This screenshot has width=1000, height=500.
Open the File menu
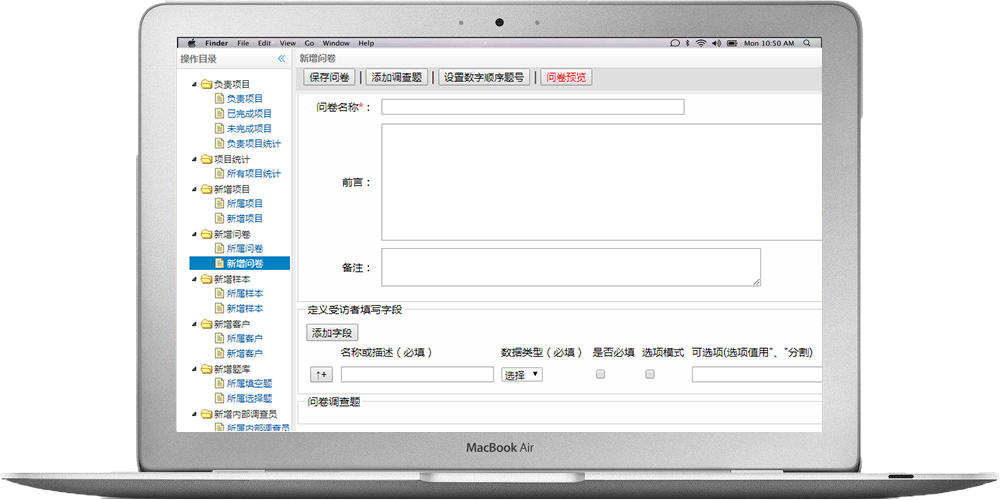click(x=243, y=43)
